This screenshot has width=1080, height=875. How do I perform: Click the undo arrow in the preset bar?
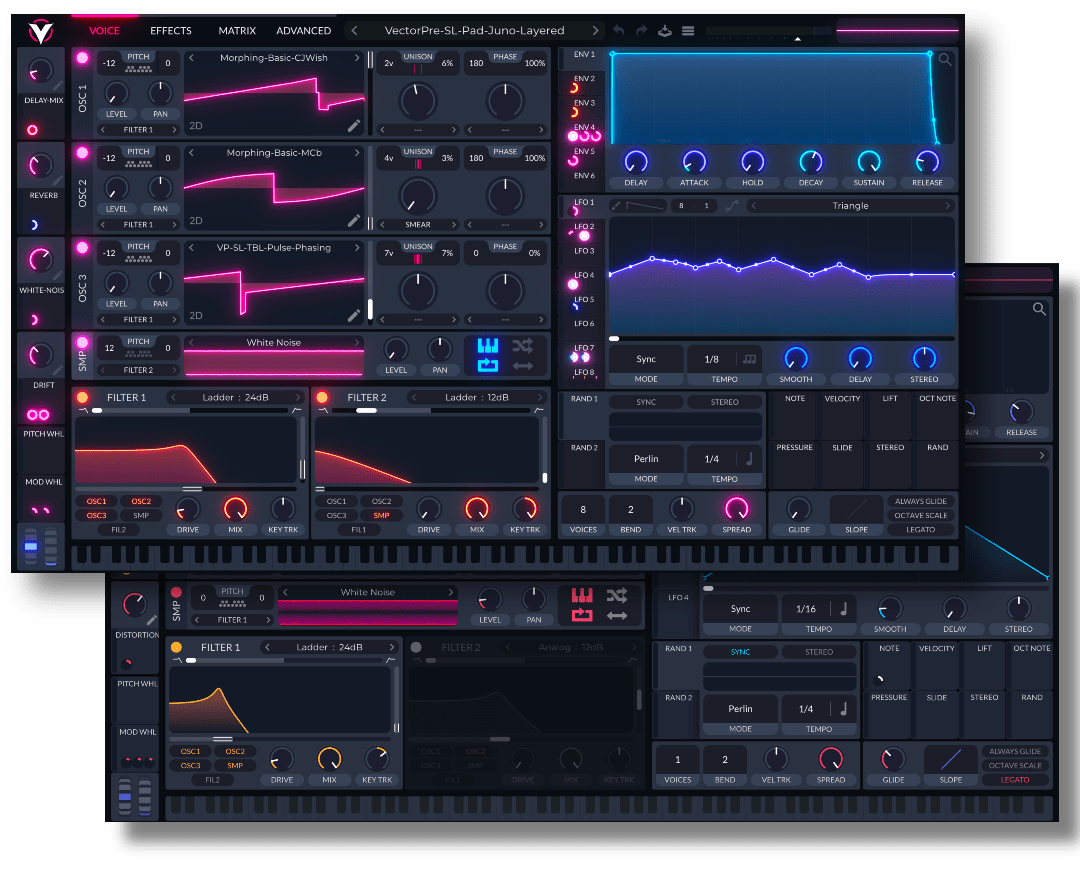pos(619,31)
